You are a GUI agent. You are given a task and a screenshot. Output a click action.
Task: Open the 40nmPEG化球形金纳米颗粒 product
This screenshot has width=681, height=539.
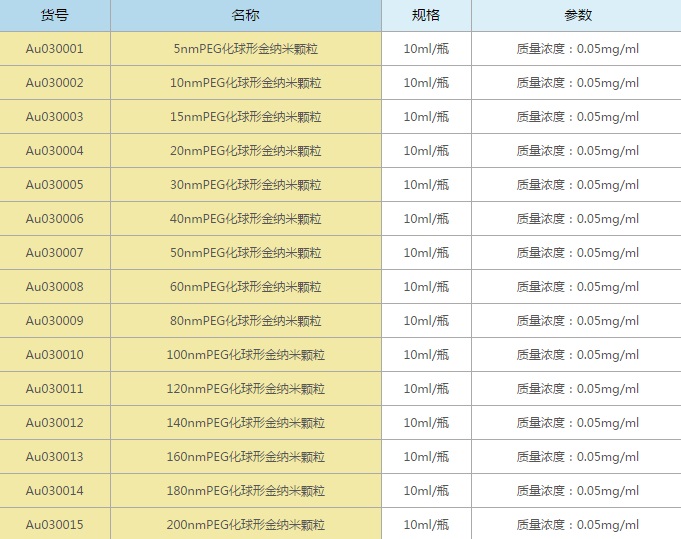coord(246,219)
